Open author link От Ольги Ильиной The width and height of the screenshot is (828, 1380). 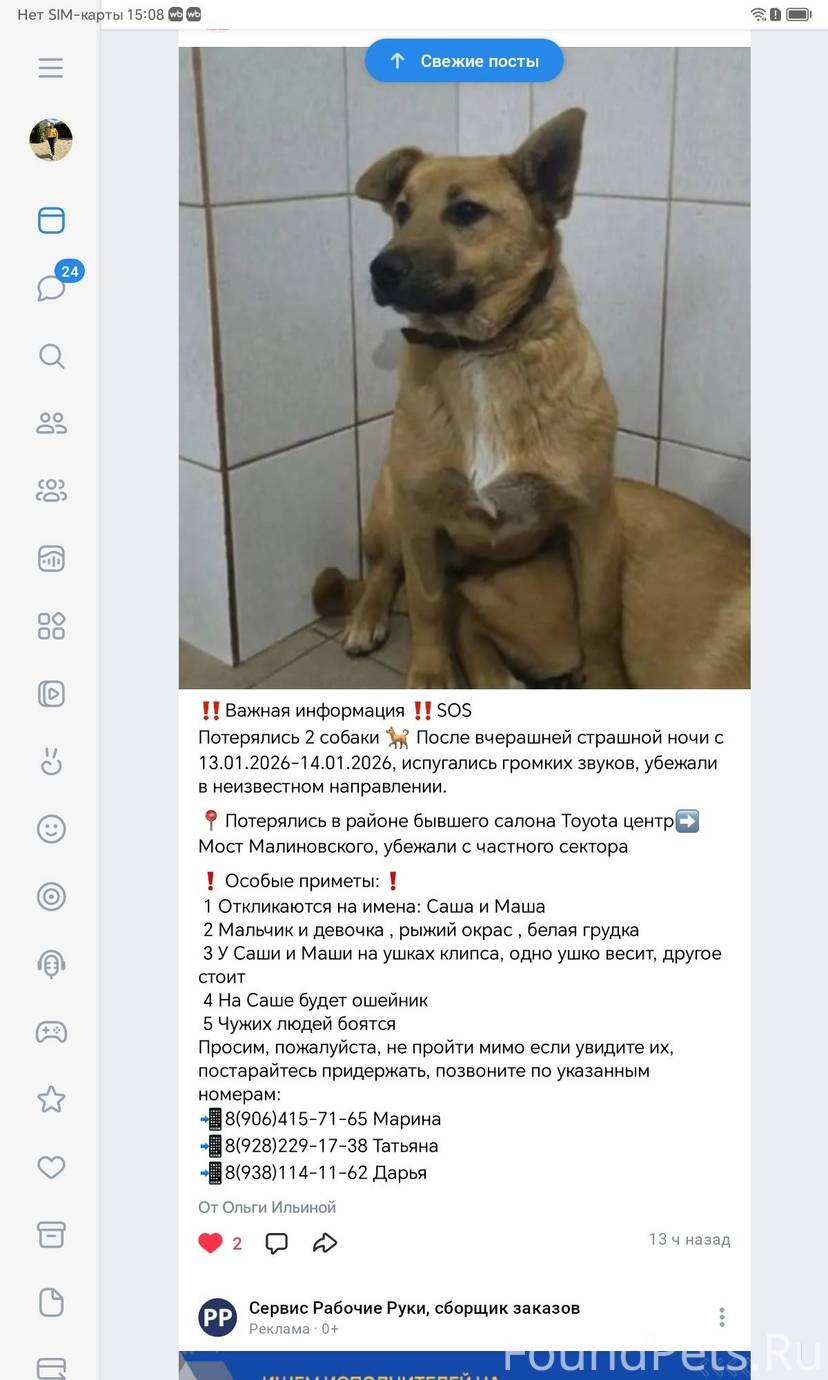[267, 1207]
